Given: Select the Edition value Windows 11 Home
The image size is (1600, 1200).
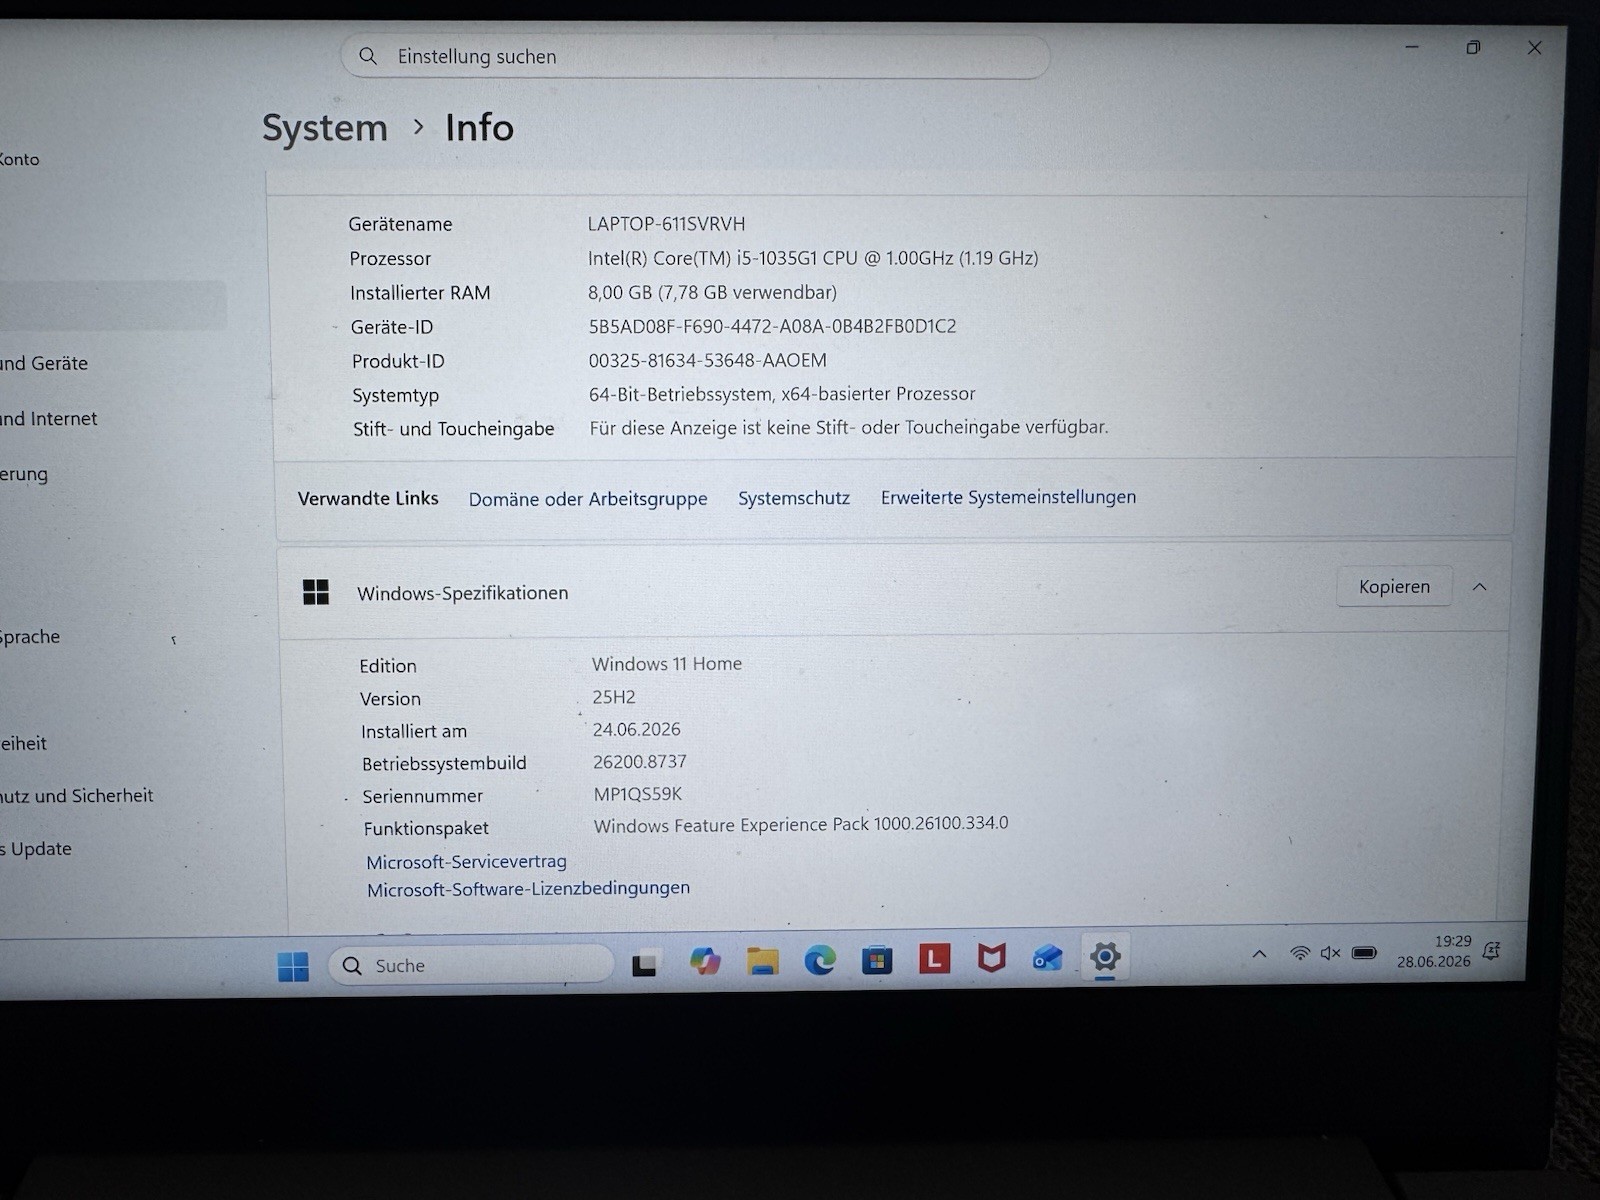Looking at the screenshot, I should [667, 664].
